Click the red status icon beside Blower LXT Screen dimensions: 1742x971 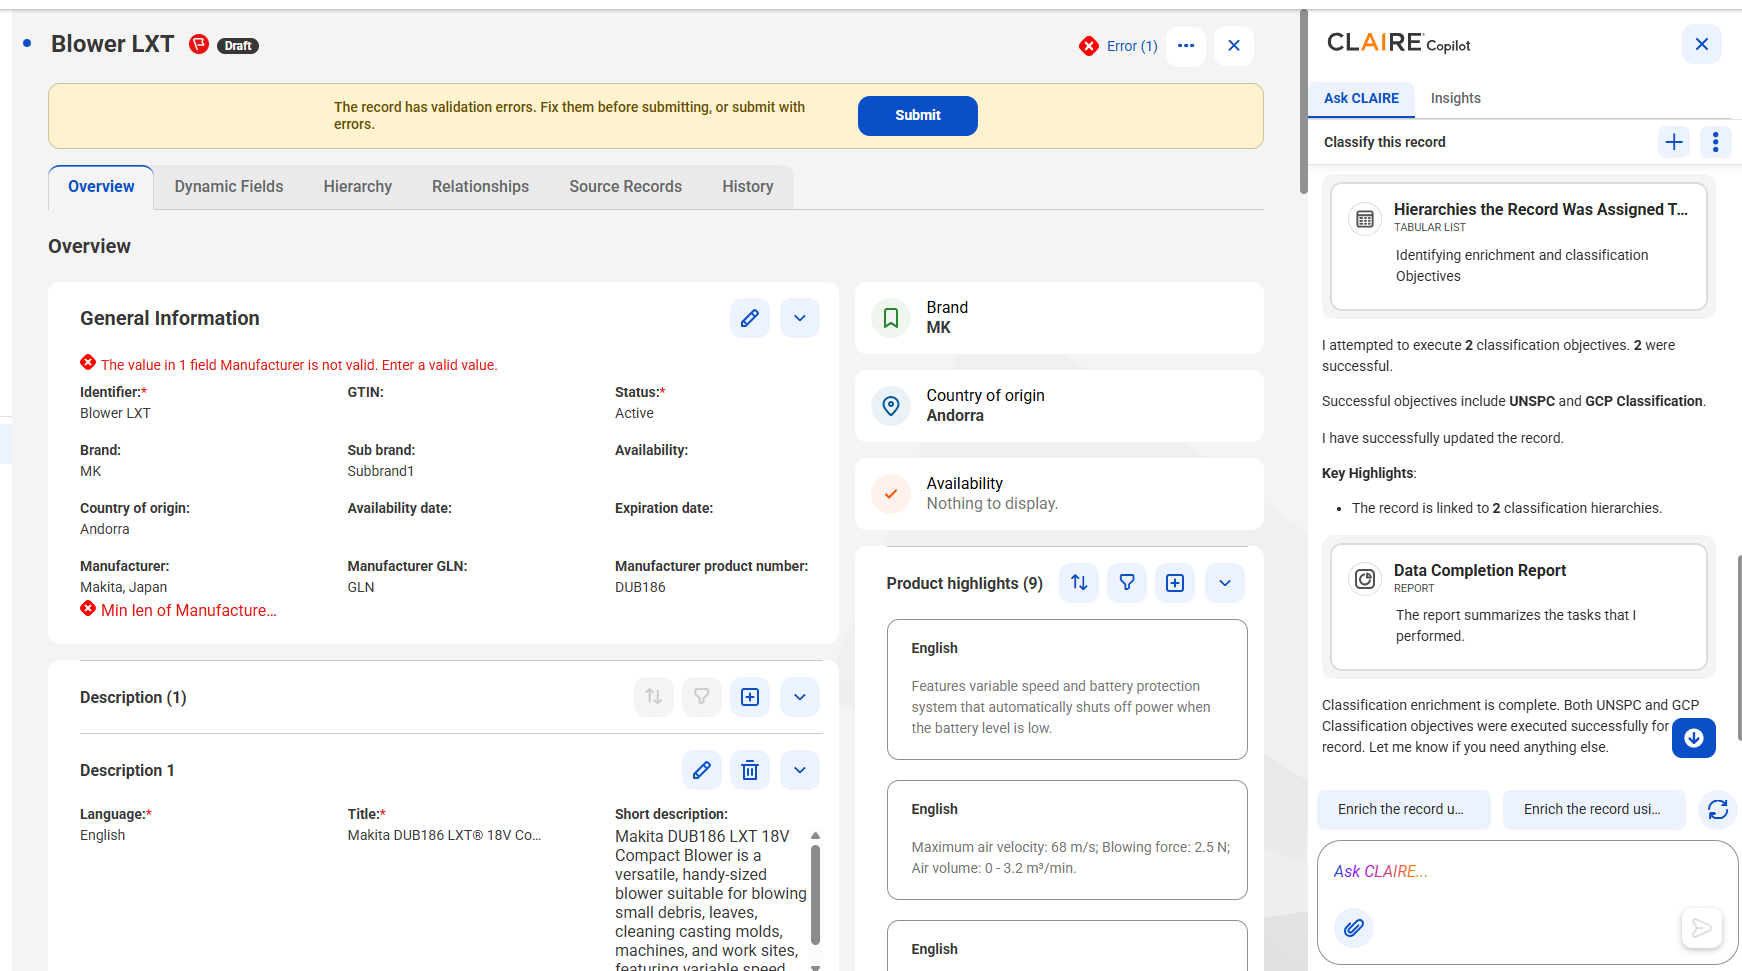[199, 44]
